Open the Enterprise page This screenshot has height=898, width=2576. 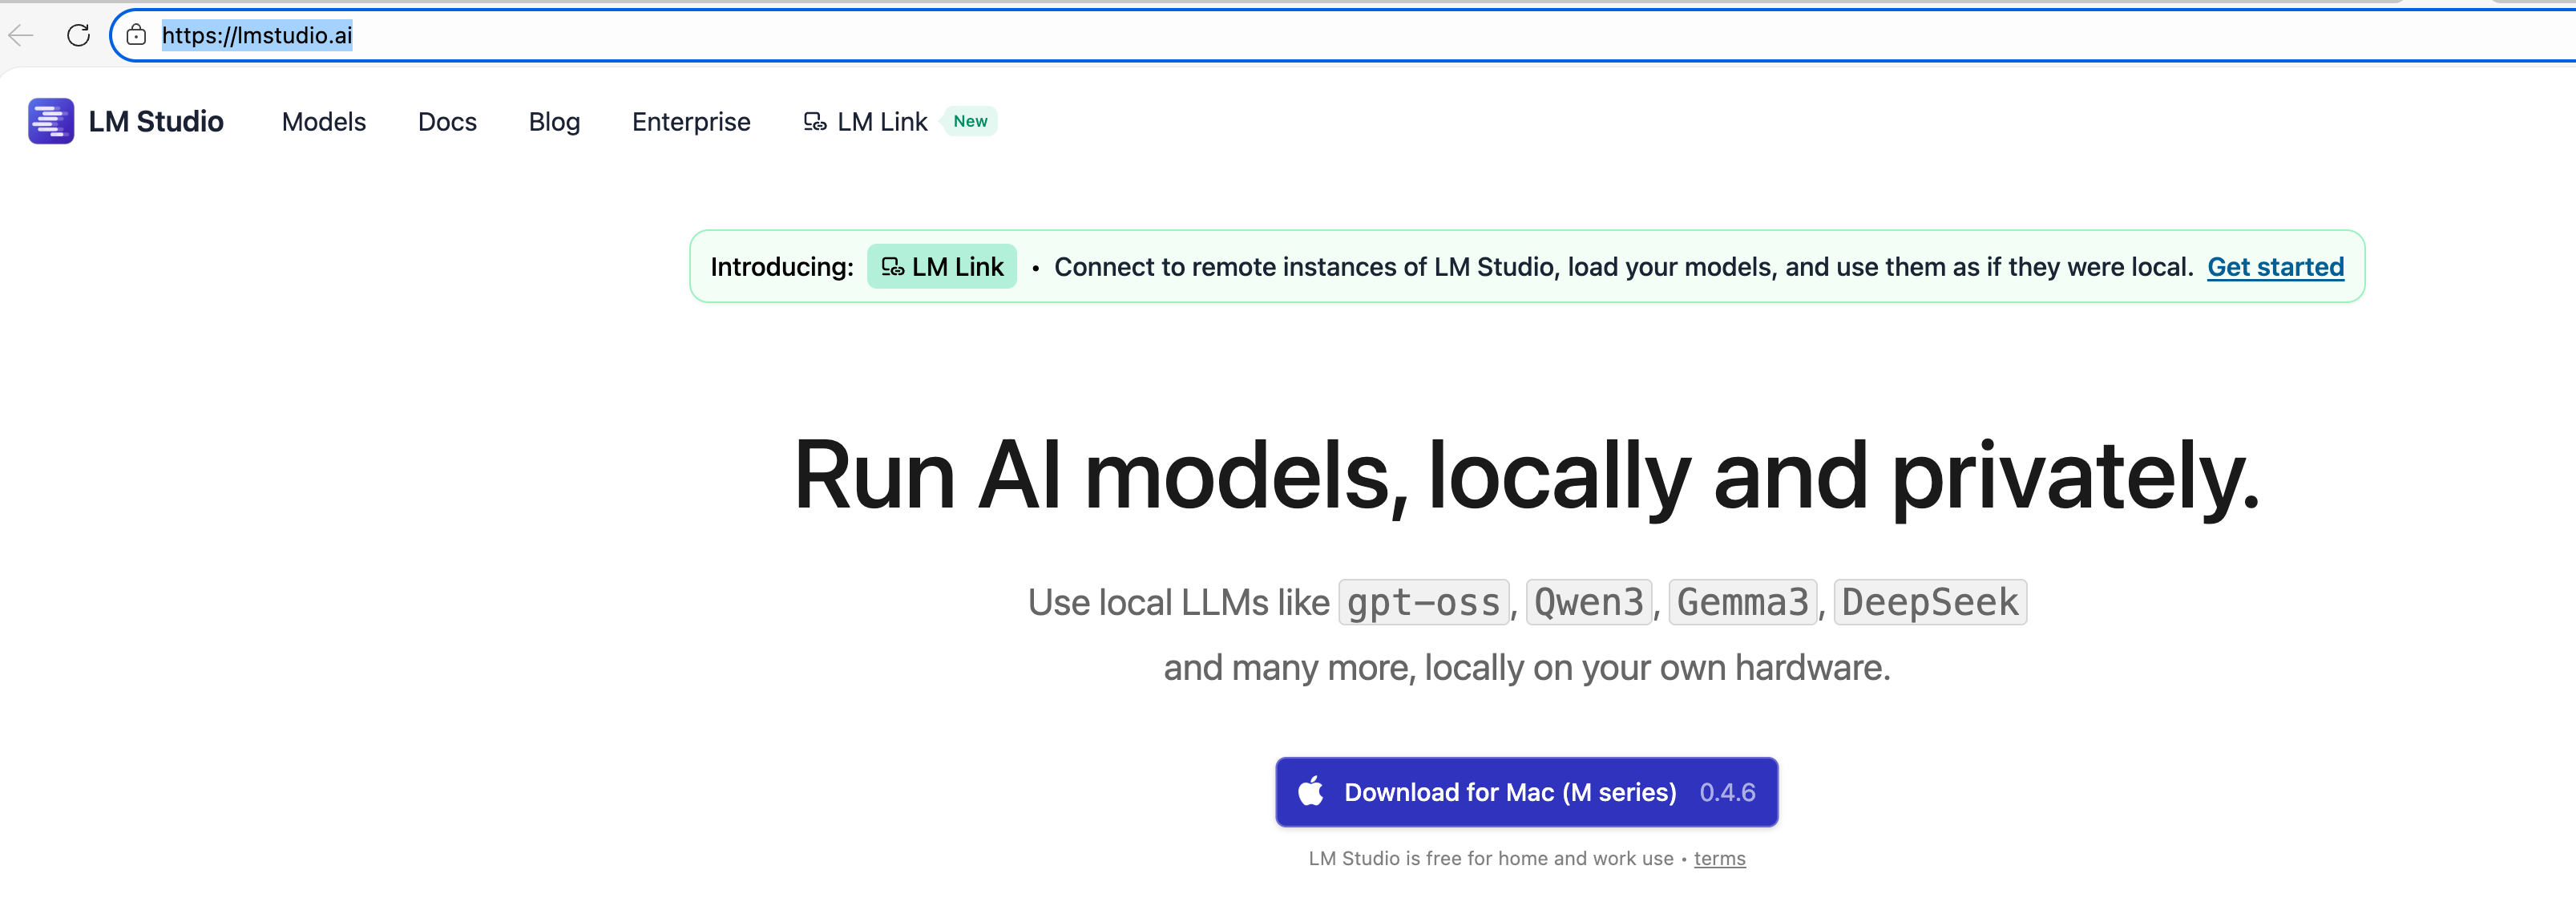691,122
